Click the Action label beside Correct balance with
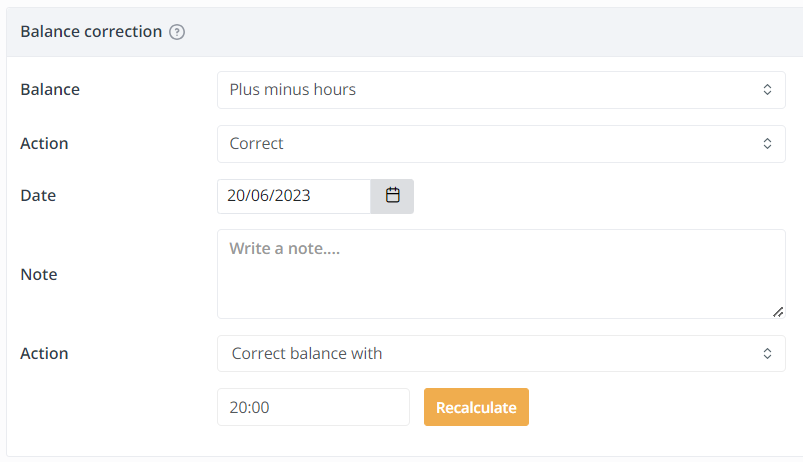Image resolution: width=803 pixels, height=462 pixels. [44, 353]
